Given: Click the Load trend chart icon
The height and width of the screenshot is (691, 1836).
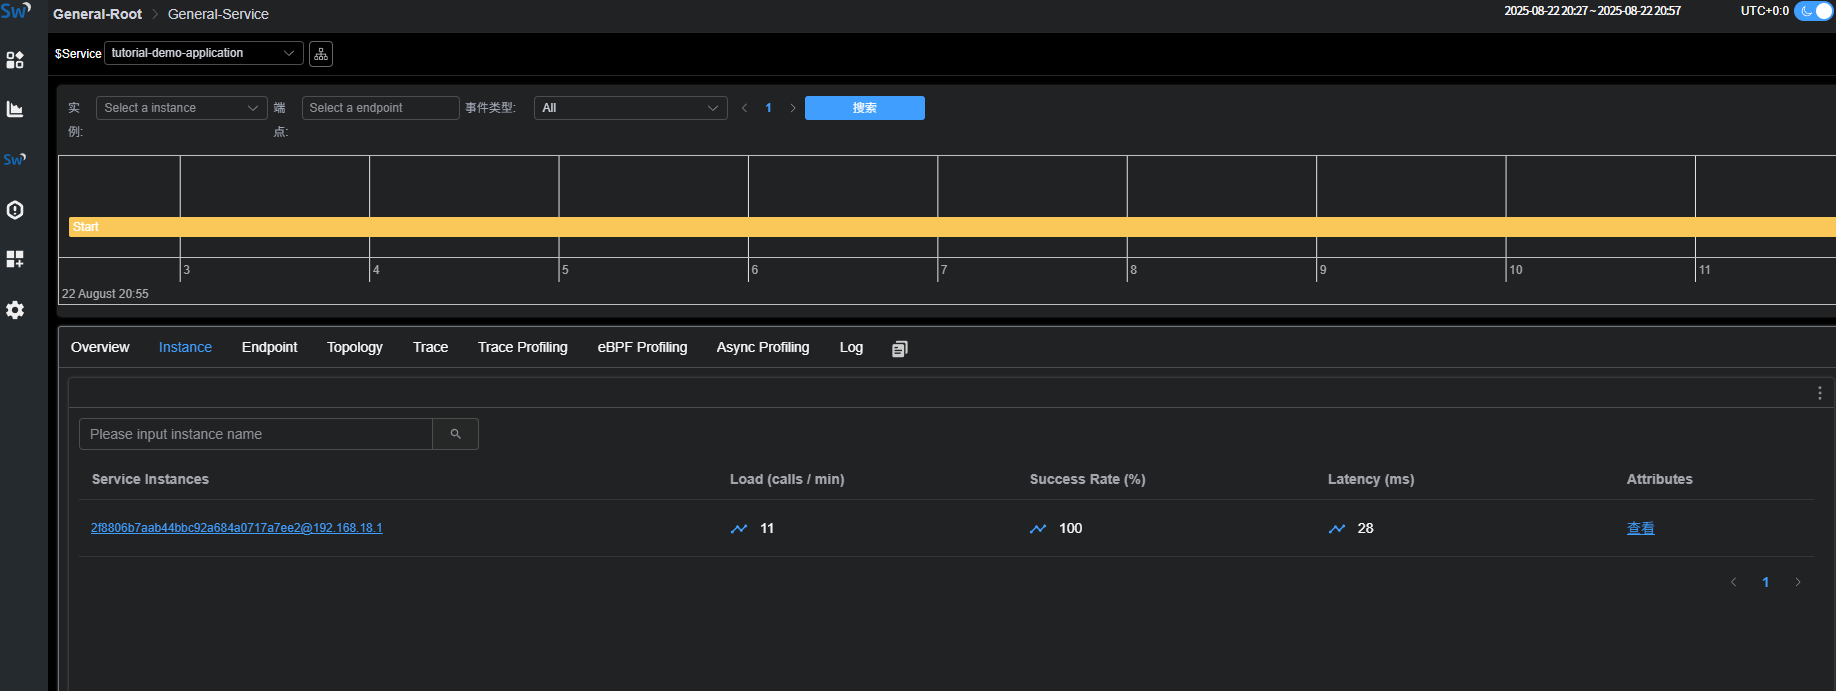Looking at the screenshot, I should (x=739, y=528).
